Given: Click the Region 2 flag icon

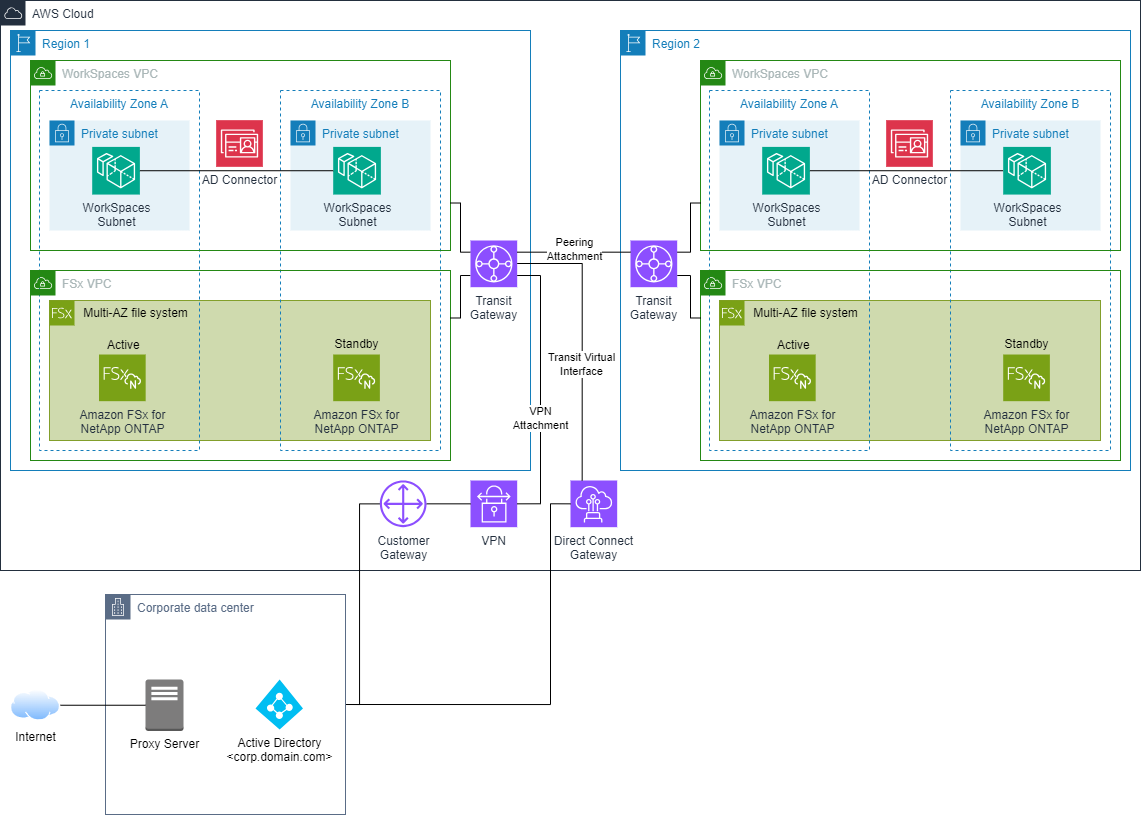Looking at the screenshot, I should (x=633, y=43).
